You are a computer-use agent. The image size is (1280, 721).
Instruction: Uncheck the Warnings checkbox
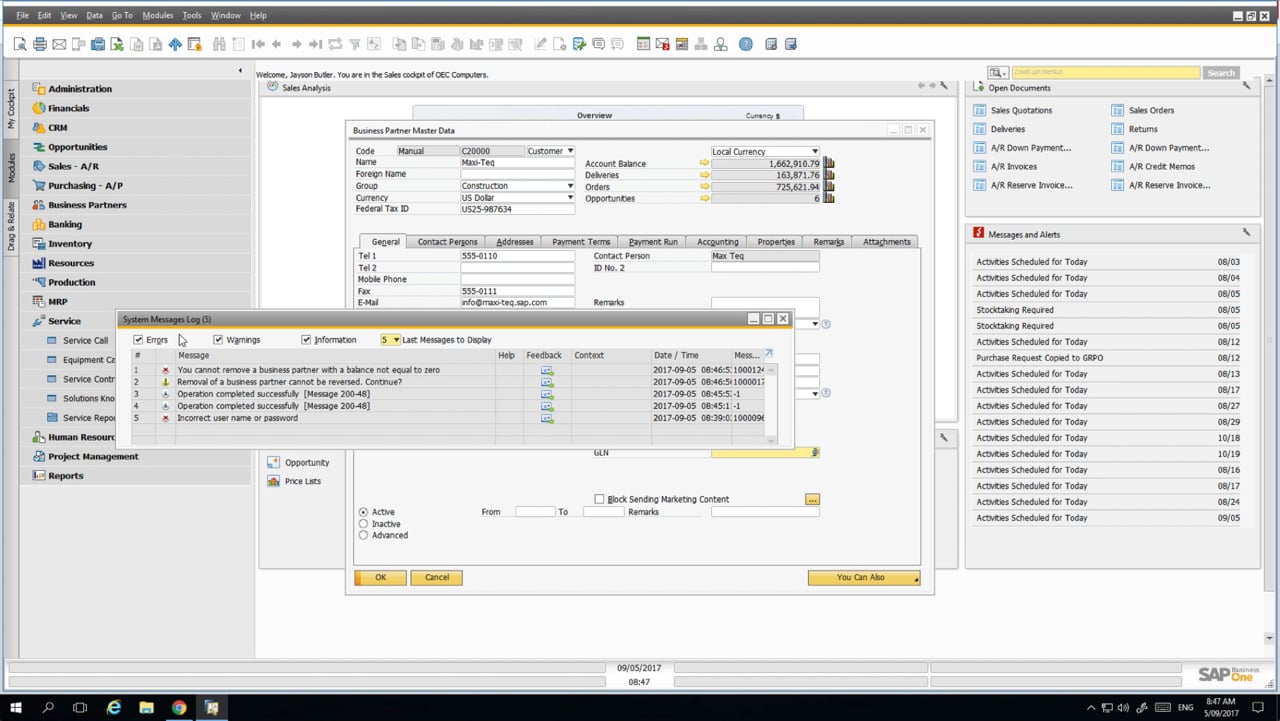218,340
